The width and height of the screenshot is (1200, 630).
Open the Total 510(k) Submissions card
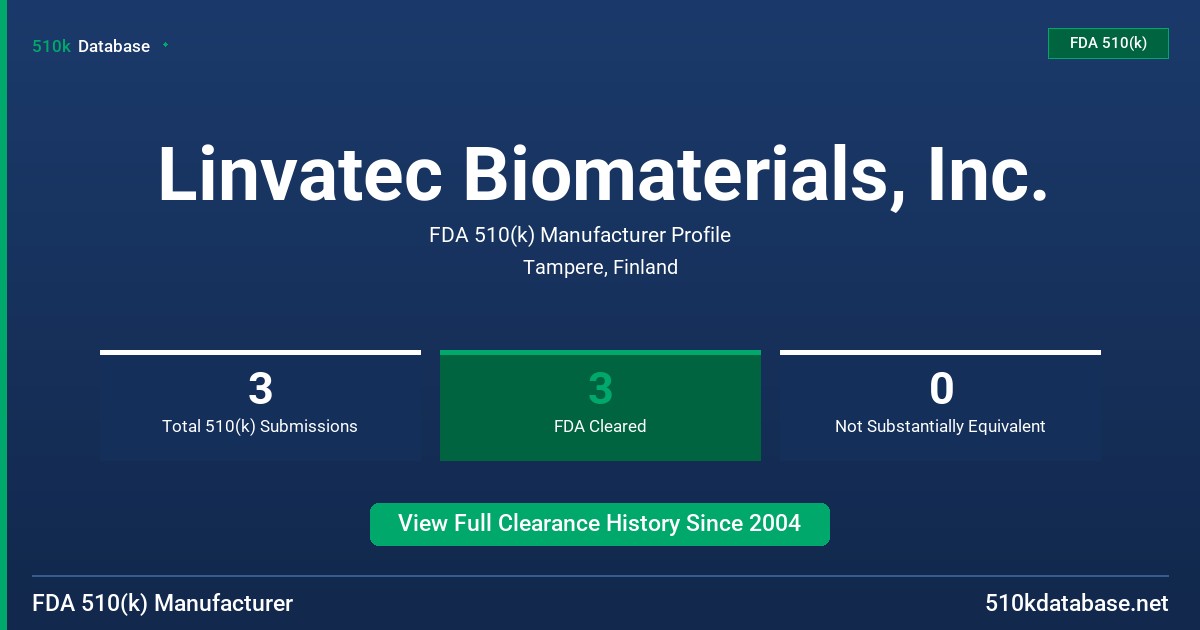pyautogui.click(x=260, y=405)
